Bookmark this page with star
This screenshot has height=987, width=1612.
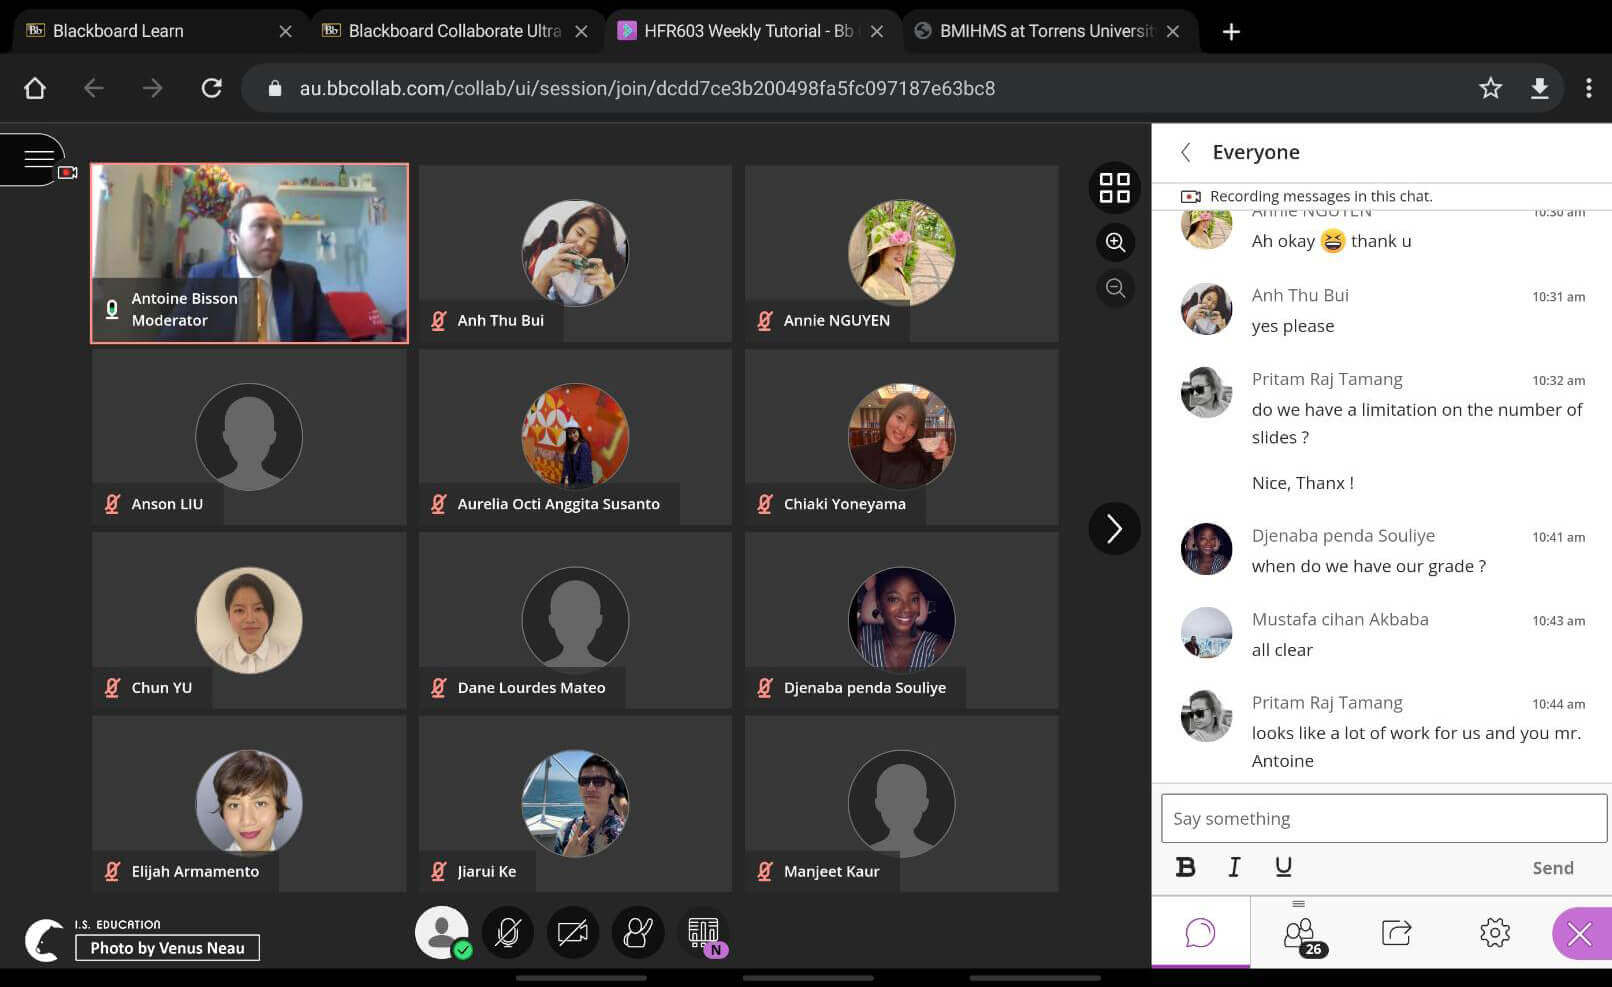pos(1490,88)
